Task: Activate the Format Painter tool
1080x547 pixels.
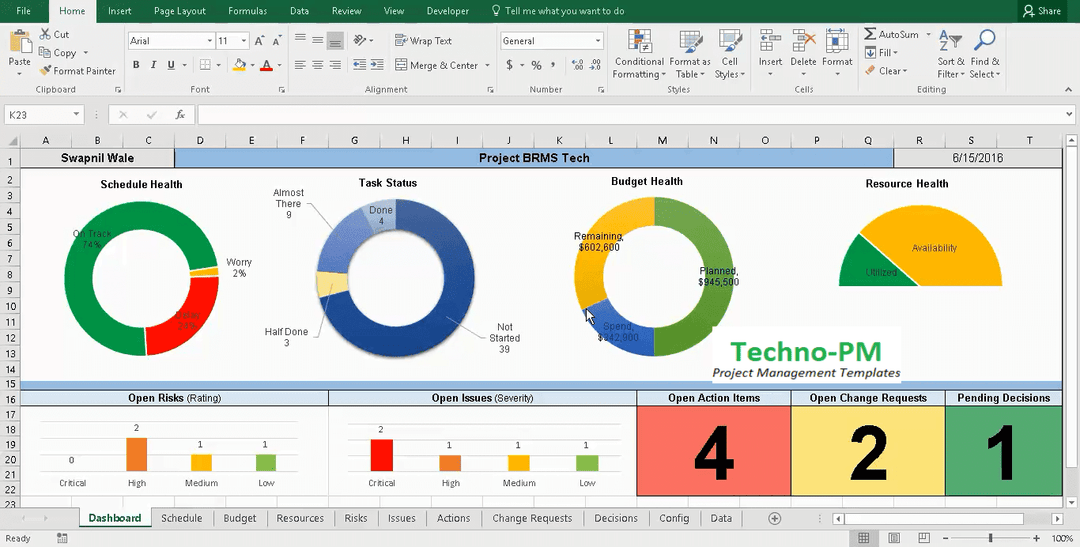Action: click(x=78, y=71)
